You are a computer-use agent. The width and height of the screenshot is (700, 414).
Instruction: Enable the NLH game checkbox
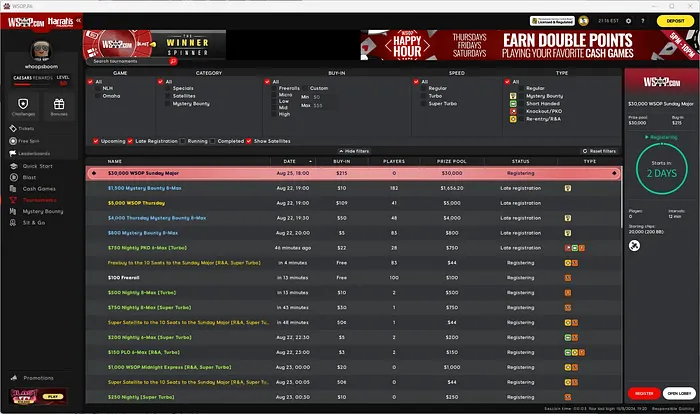click(x=98, y=88)
